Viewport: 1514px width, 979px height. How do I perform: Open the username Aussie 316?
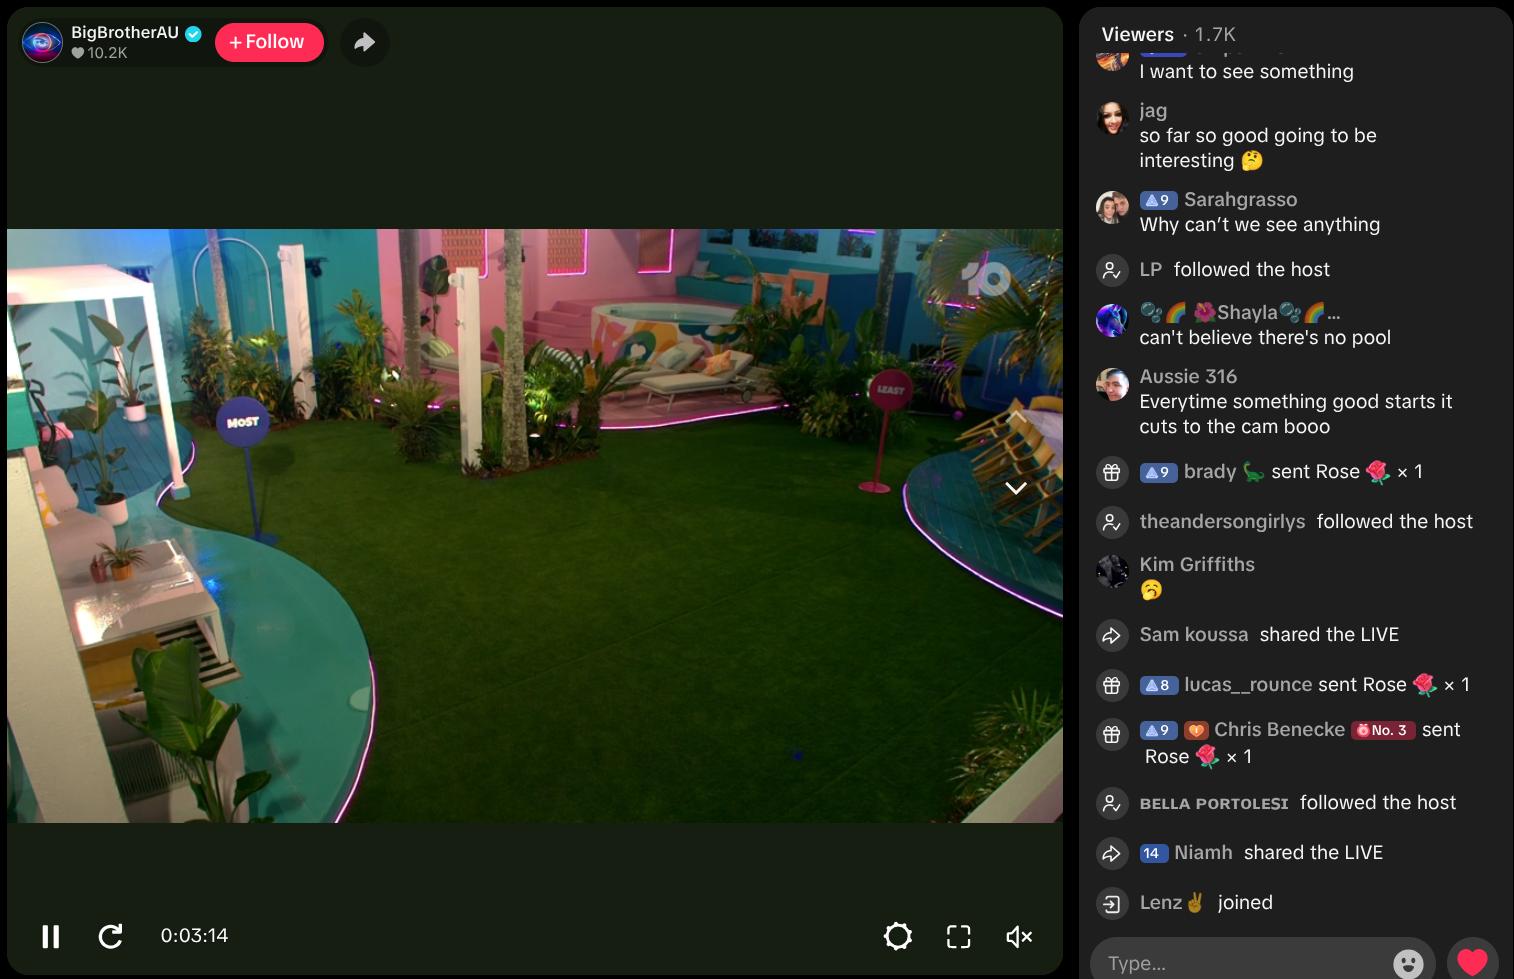pos(1188,376)
